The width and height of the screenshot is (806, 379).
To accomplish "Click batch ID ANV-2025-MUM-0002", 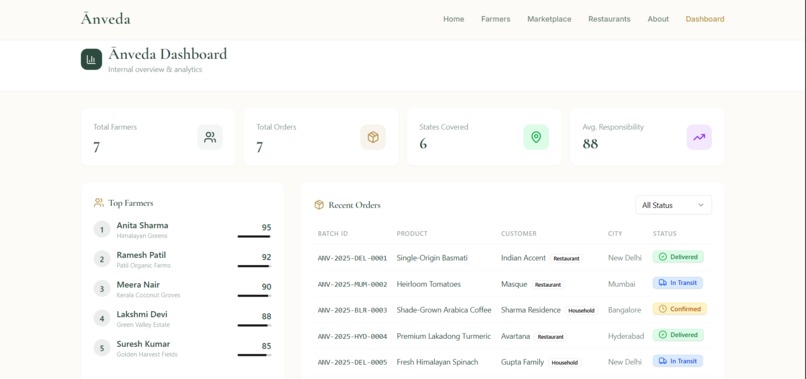I will 352,284.
